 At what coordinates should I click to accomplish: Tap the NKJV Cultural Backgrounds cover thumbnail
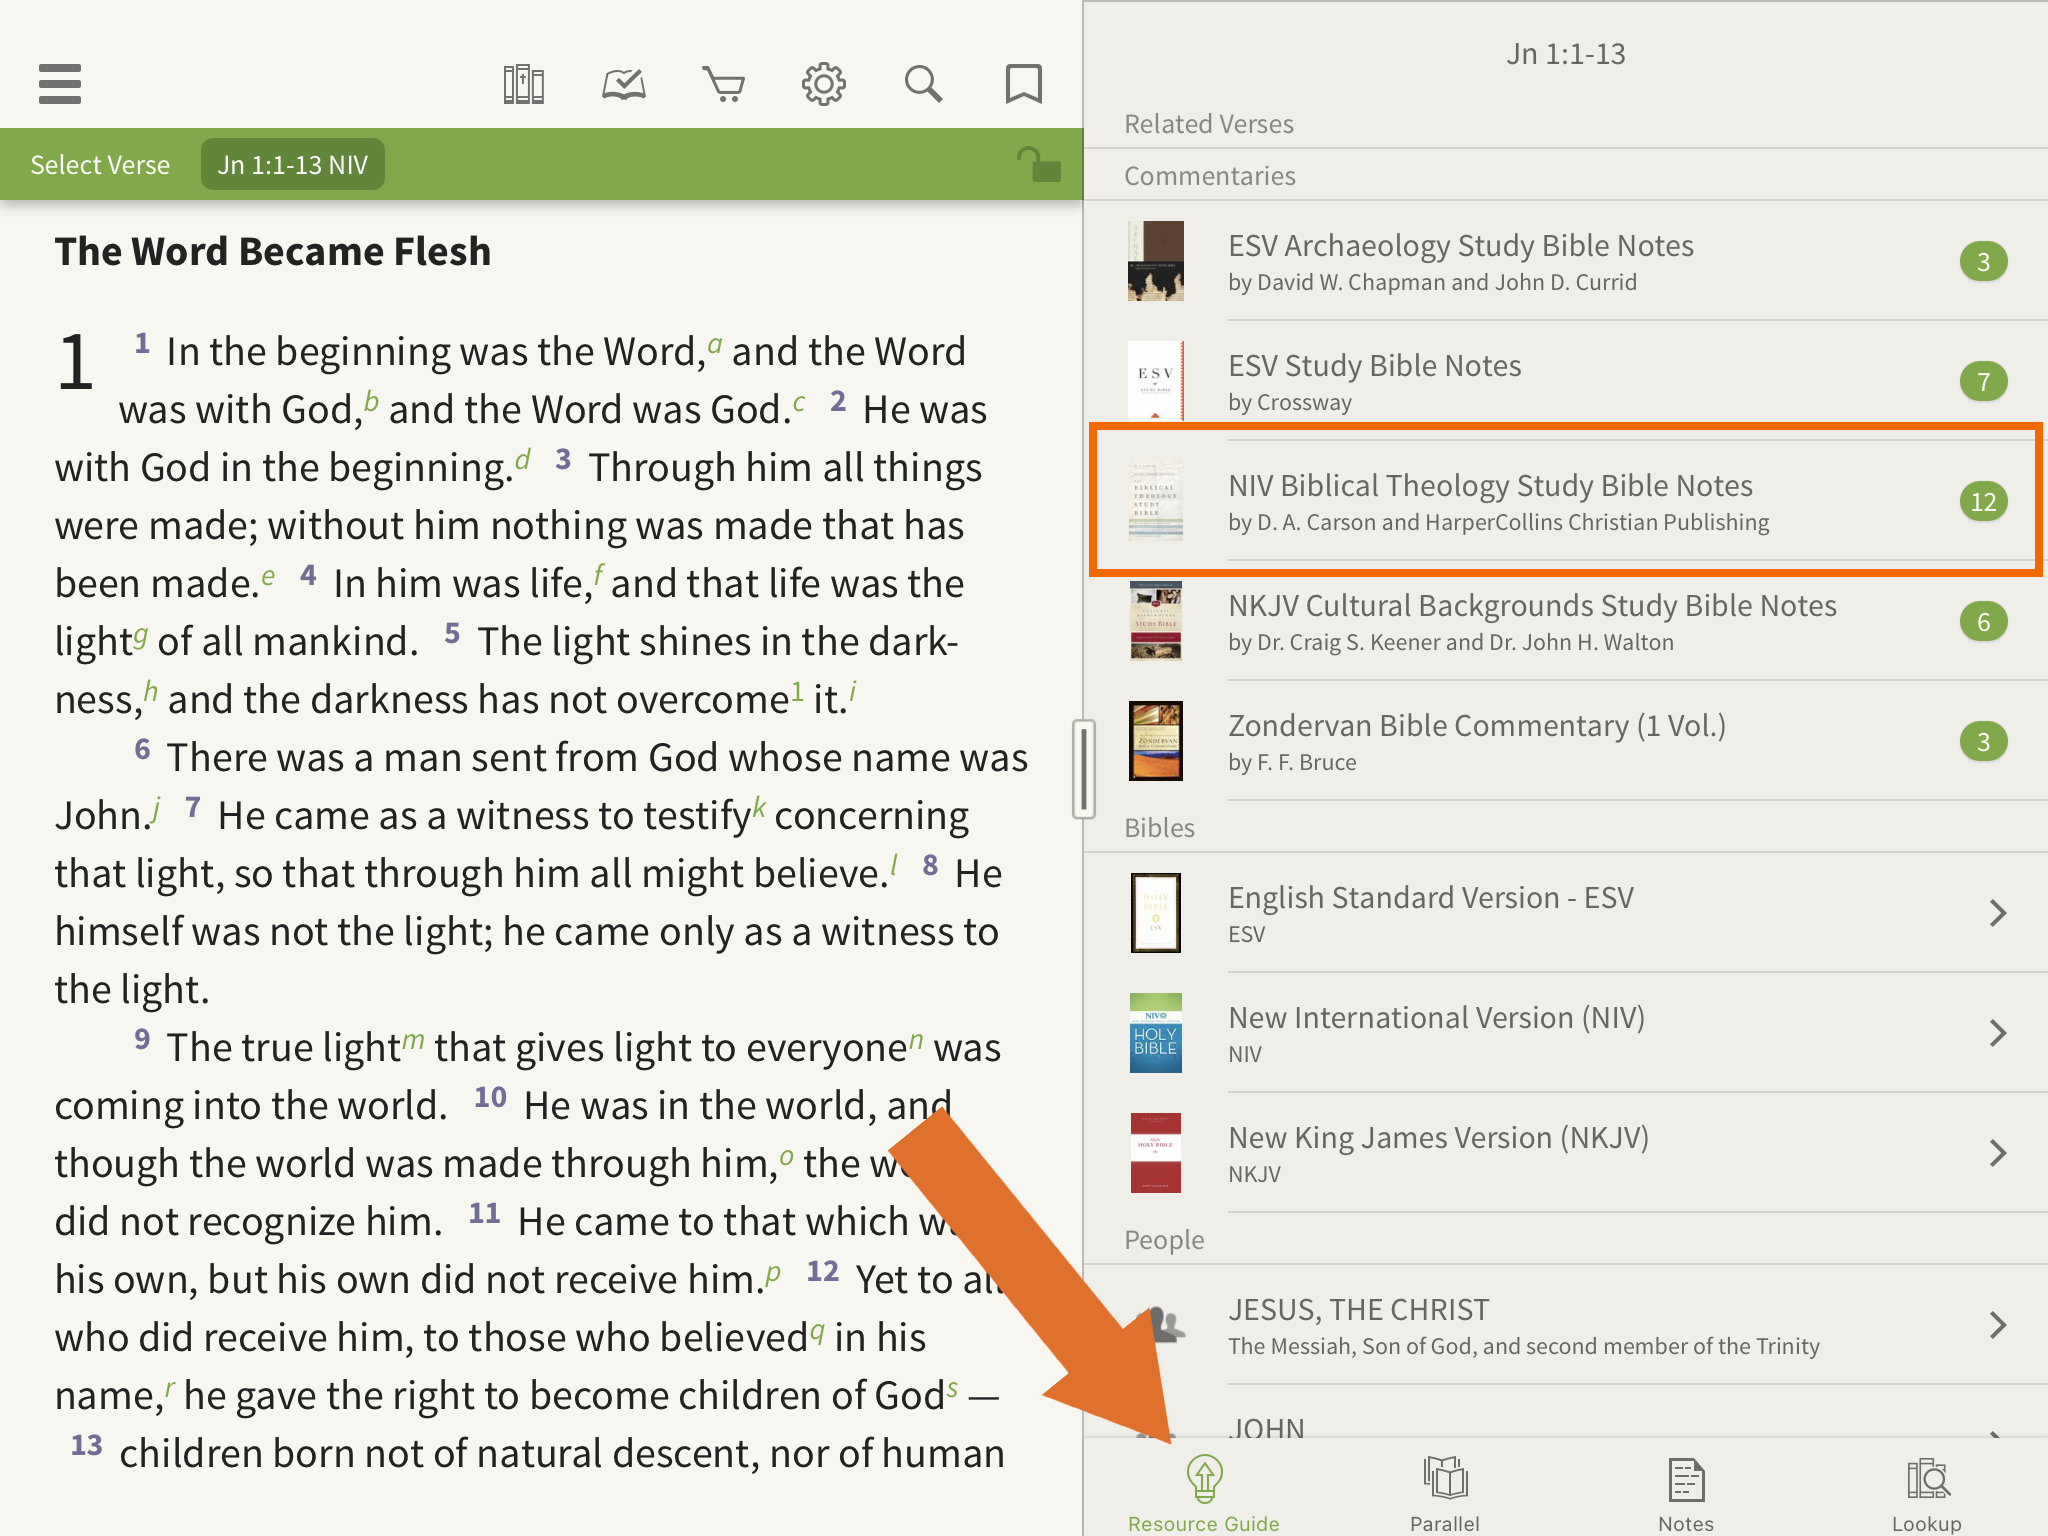(x=1155, y=621)
